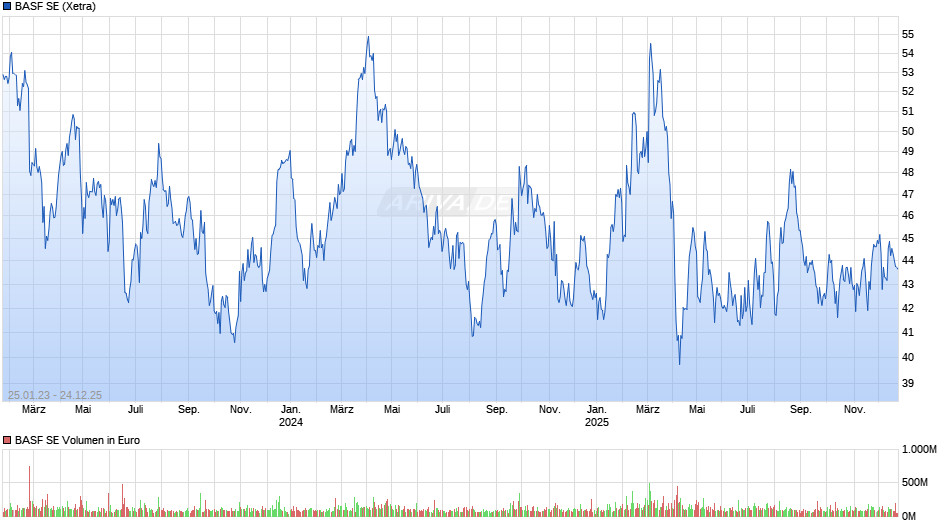This screenshot has width=940, height=526.
Task: Click the 'Jan. 2024' axis label
Action: pyautogui.click(x=291, y=416)
